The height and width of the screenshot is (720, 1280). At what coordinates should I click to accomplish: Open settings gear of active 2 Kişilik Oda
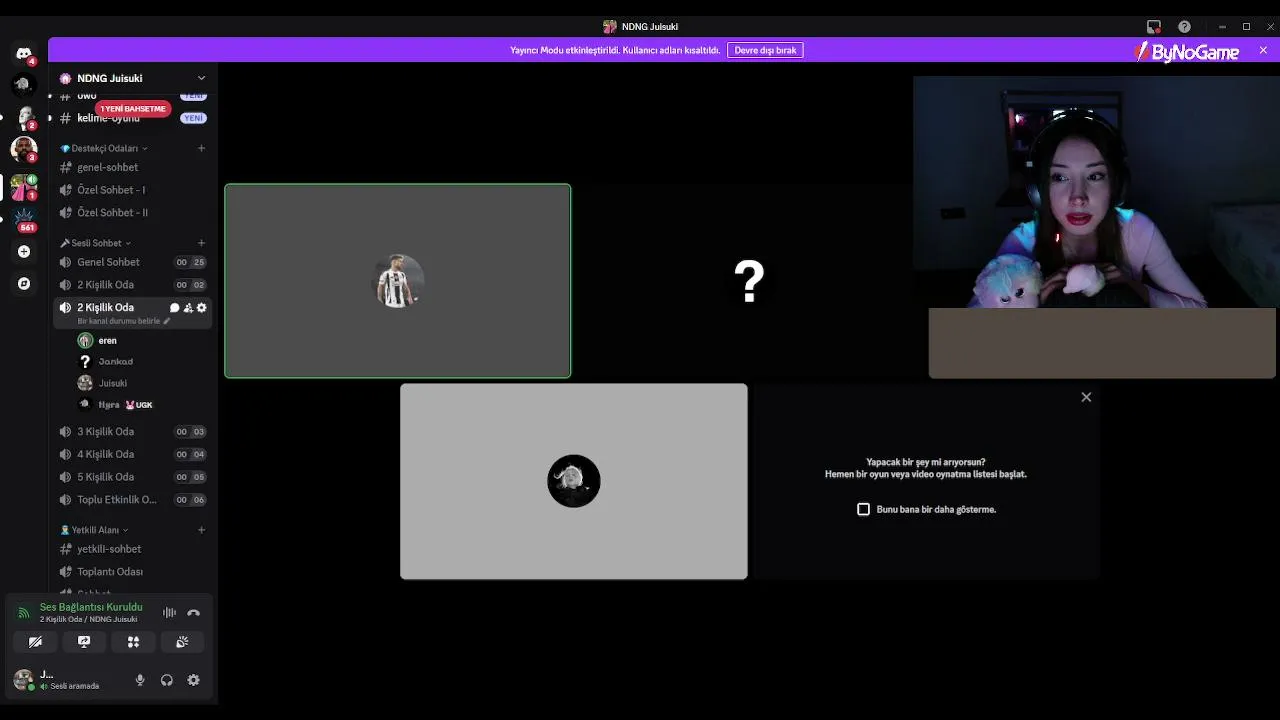(x=201, y=308)
